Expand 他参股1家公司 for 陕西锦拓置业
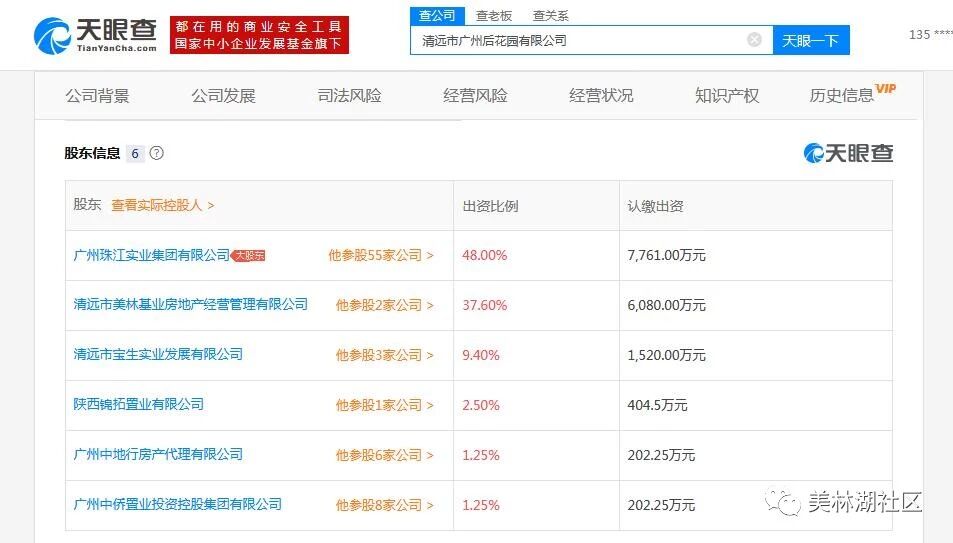 pos(385,405)
